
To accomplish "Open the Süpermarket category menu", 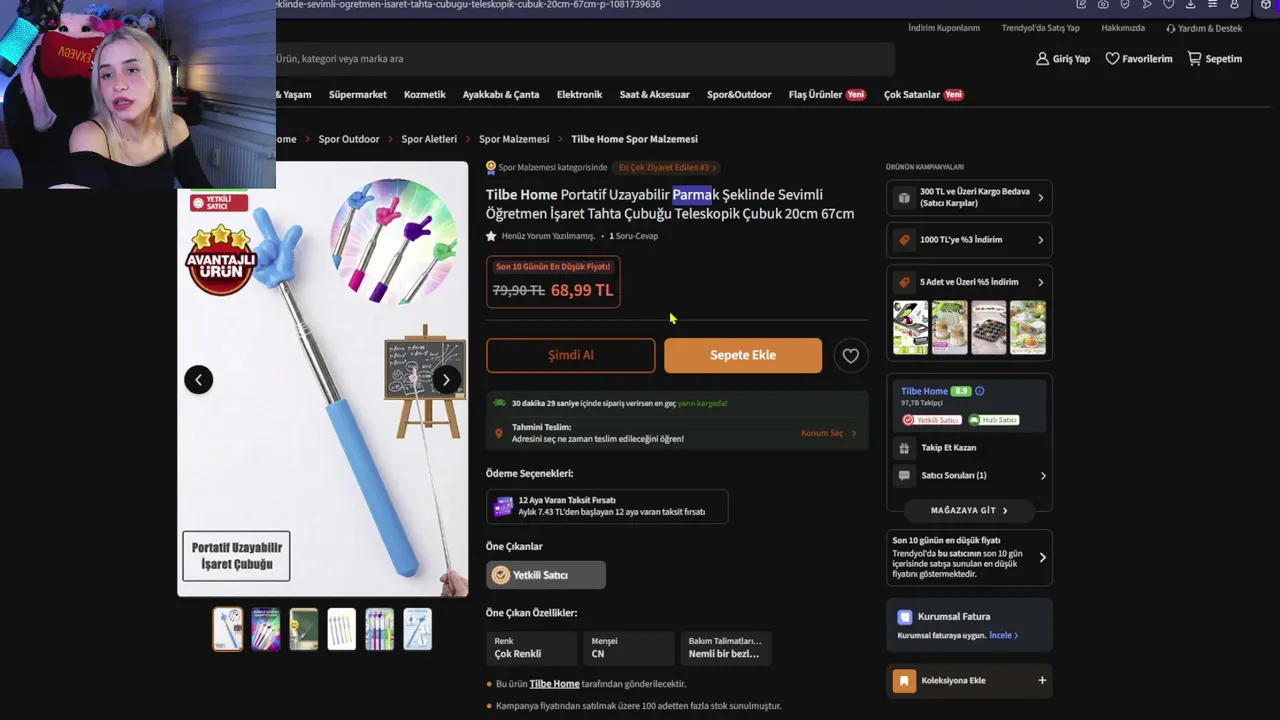I will click(x=358, y=95).
